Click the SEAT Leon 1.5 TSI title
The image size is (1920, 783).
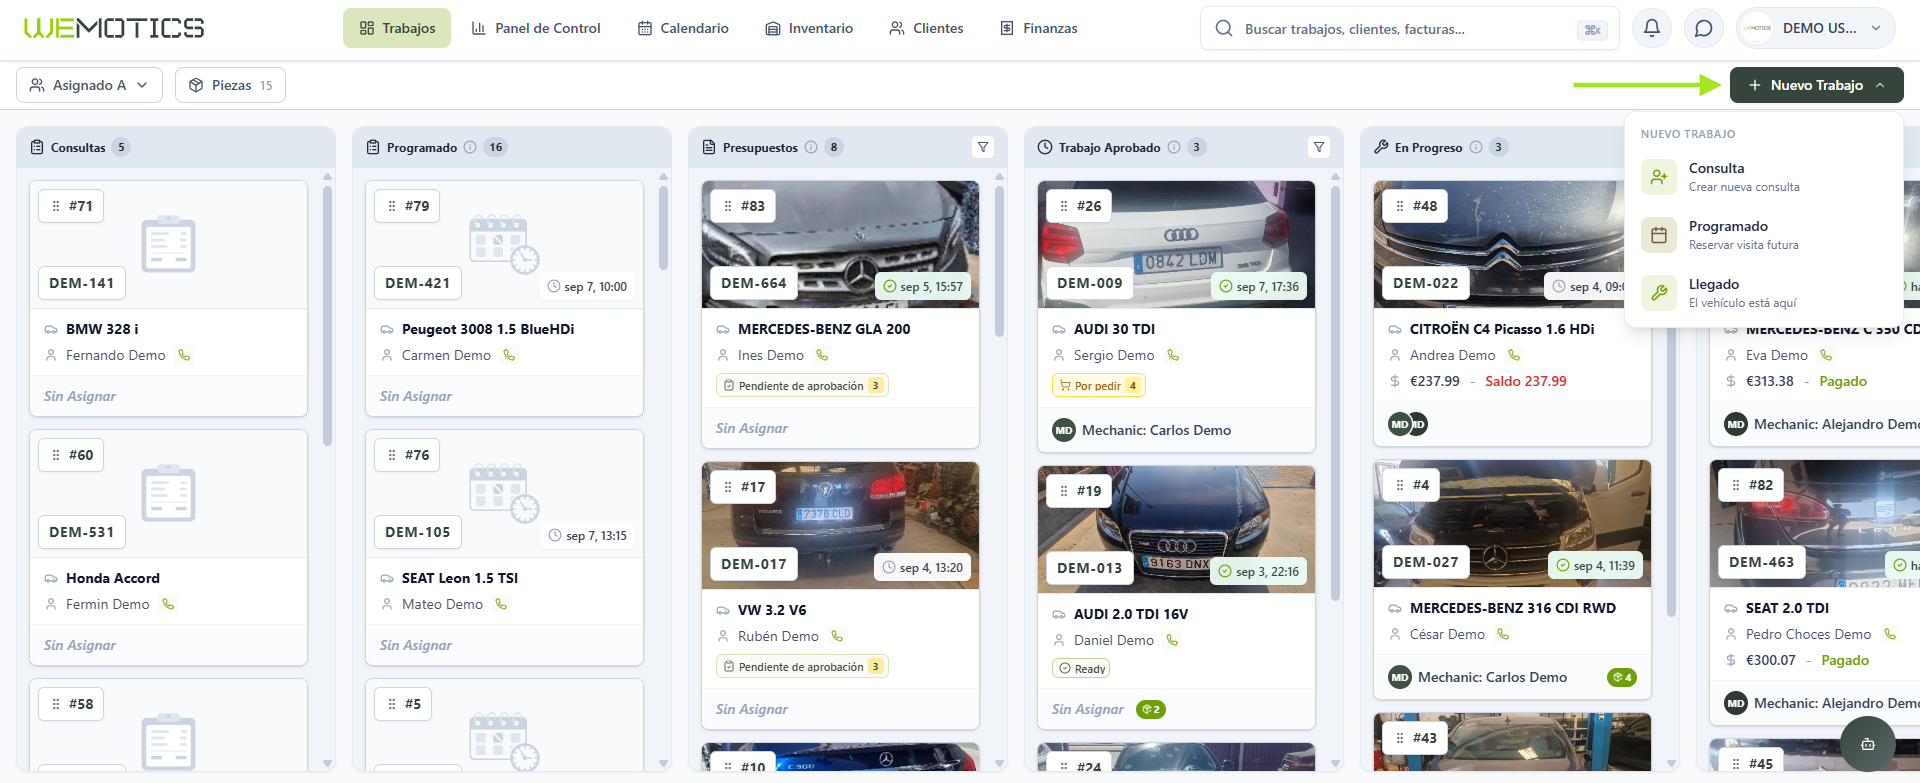pos(460,578)
